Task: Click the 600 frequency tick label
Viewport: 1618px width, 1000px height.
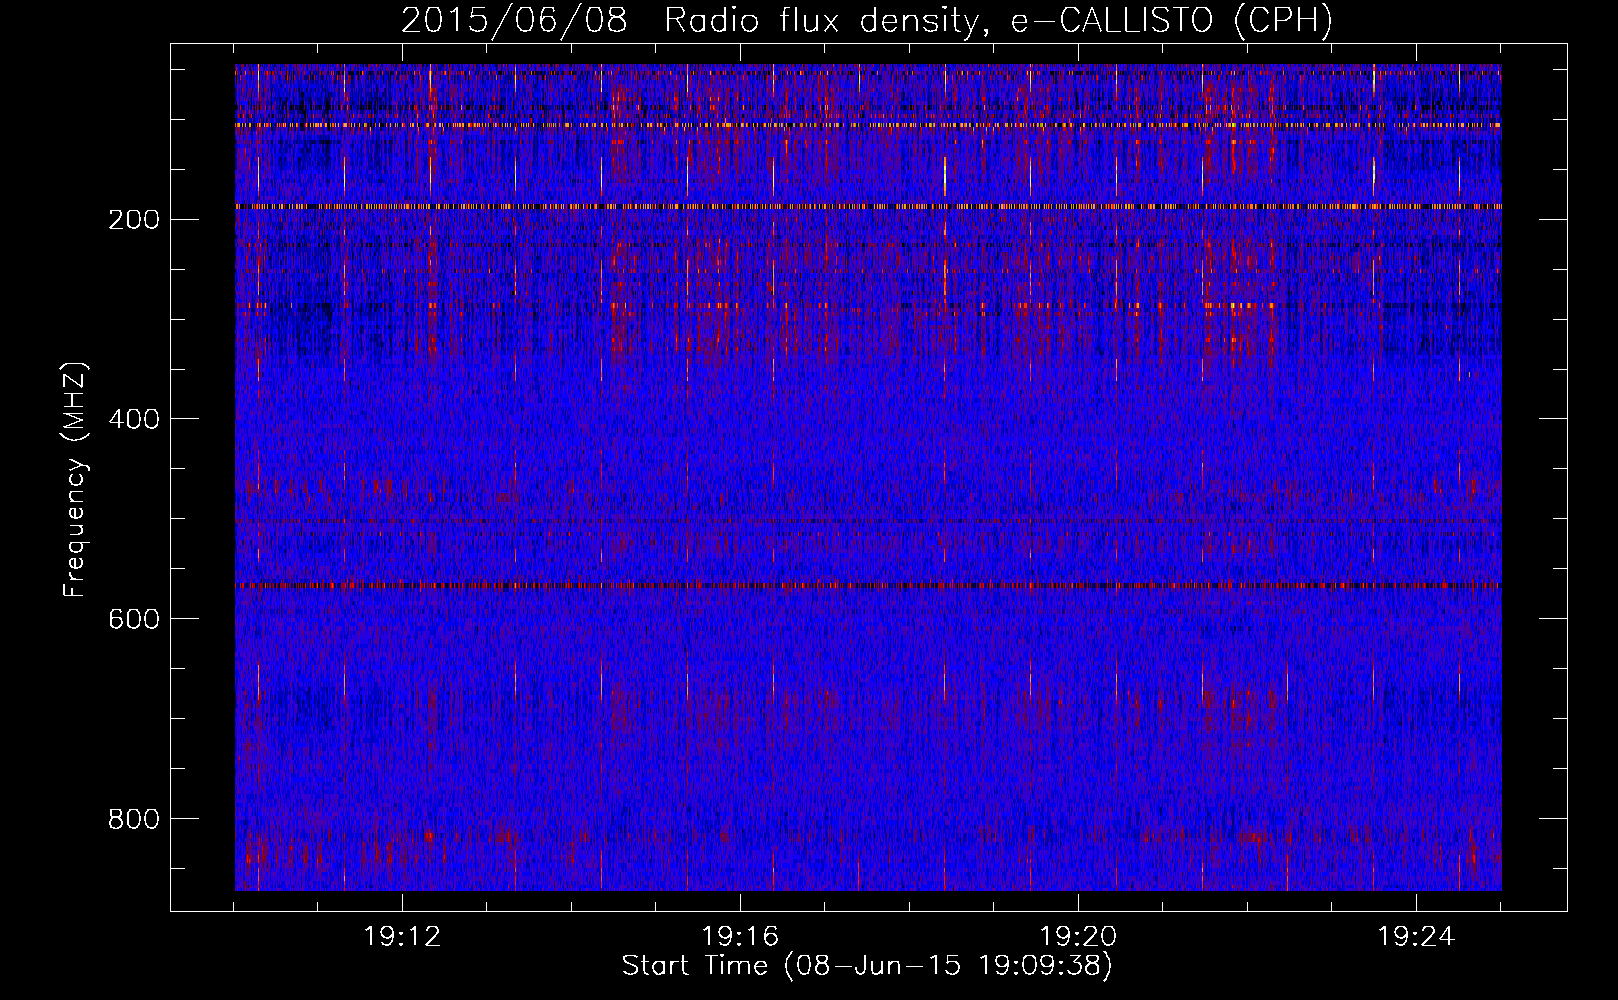Action: coord(134,619)
